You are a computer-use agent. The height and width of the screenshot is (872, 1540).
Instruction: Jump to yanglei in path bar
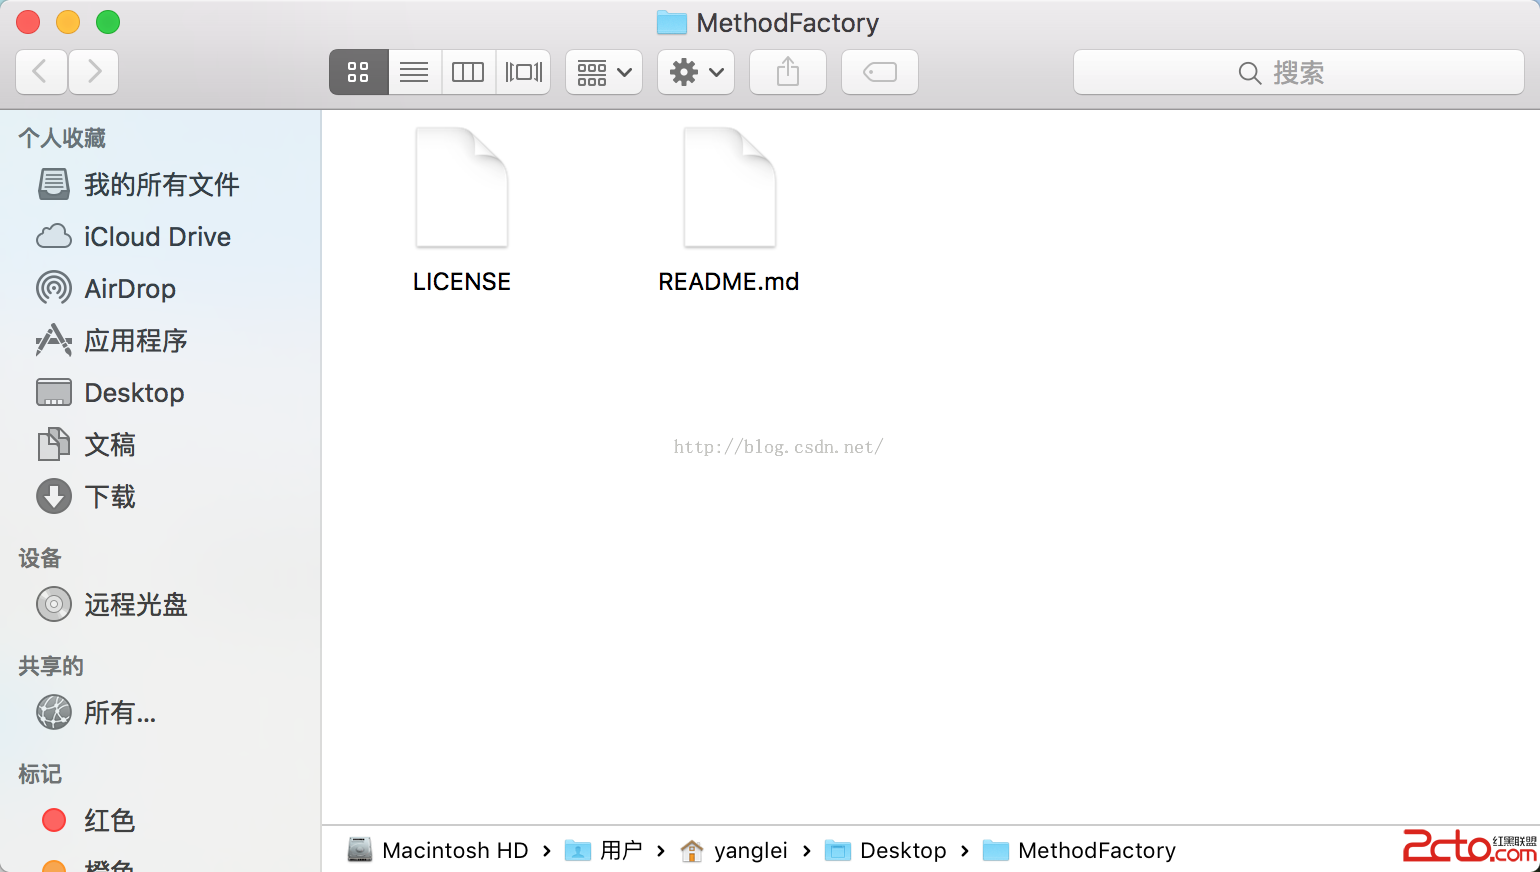[750, 851]
